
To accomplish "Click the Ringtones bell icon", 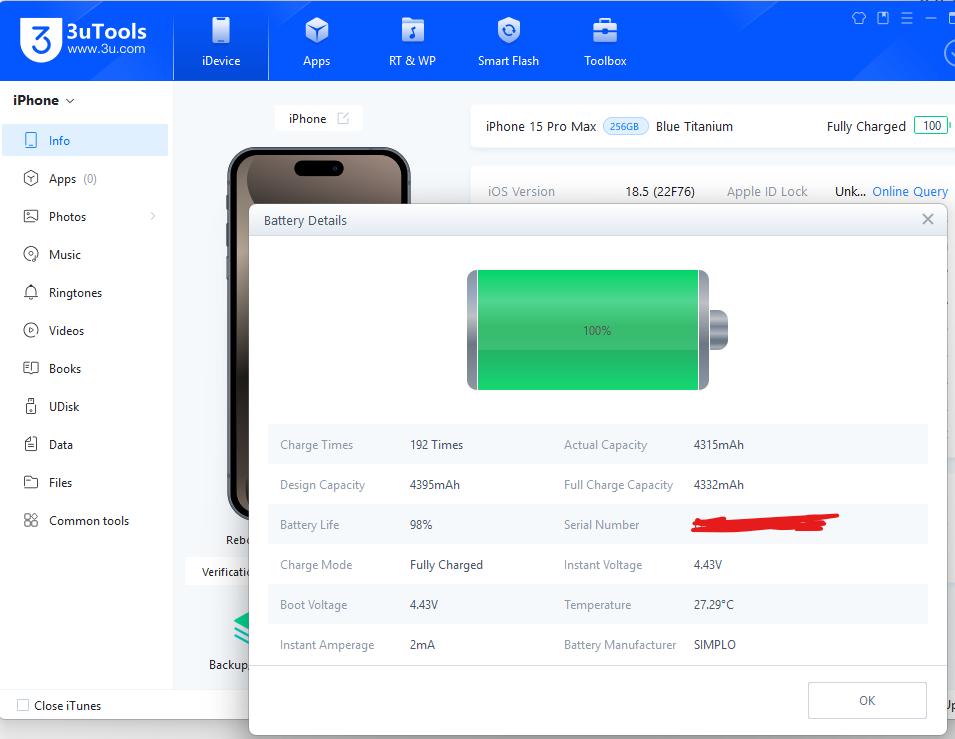I will point(30,292).
